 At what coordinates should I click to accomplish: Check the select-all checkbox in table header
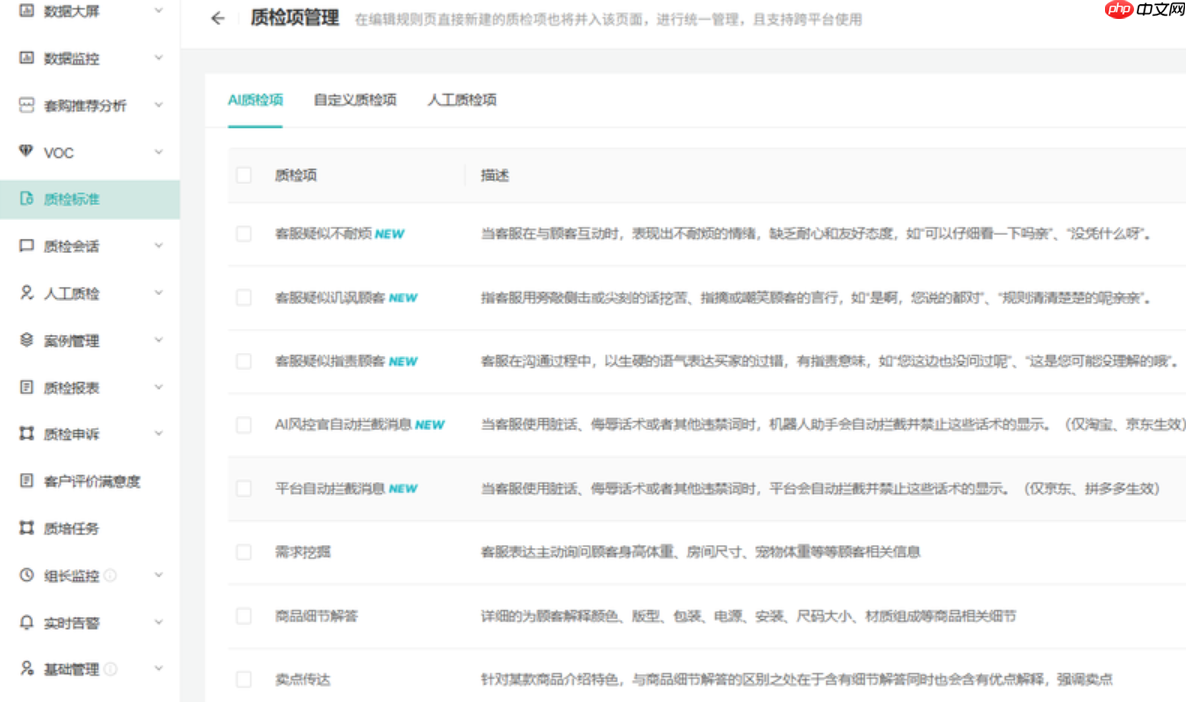(x=243, y=175)
